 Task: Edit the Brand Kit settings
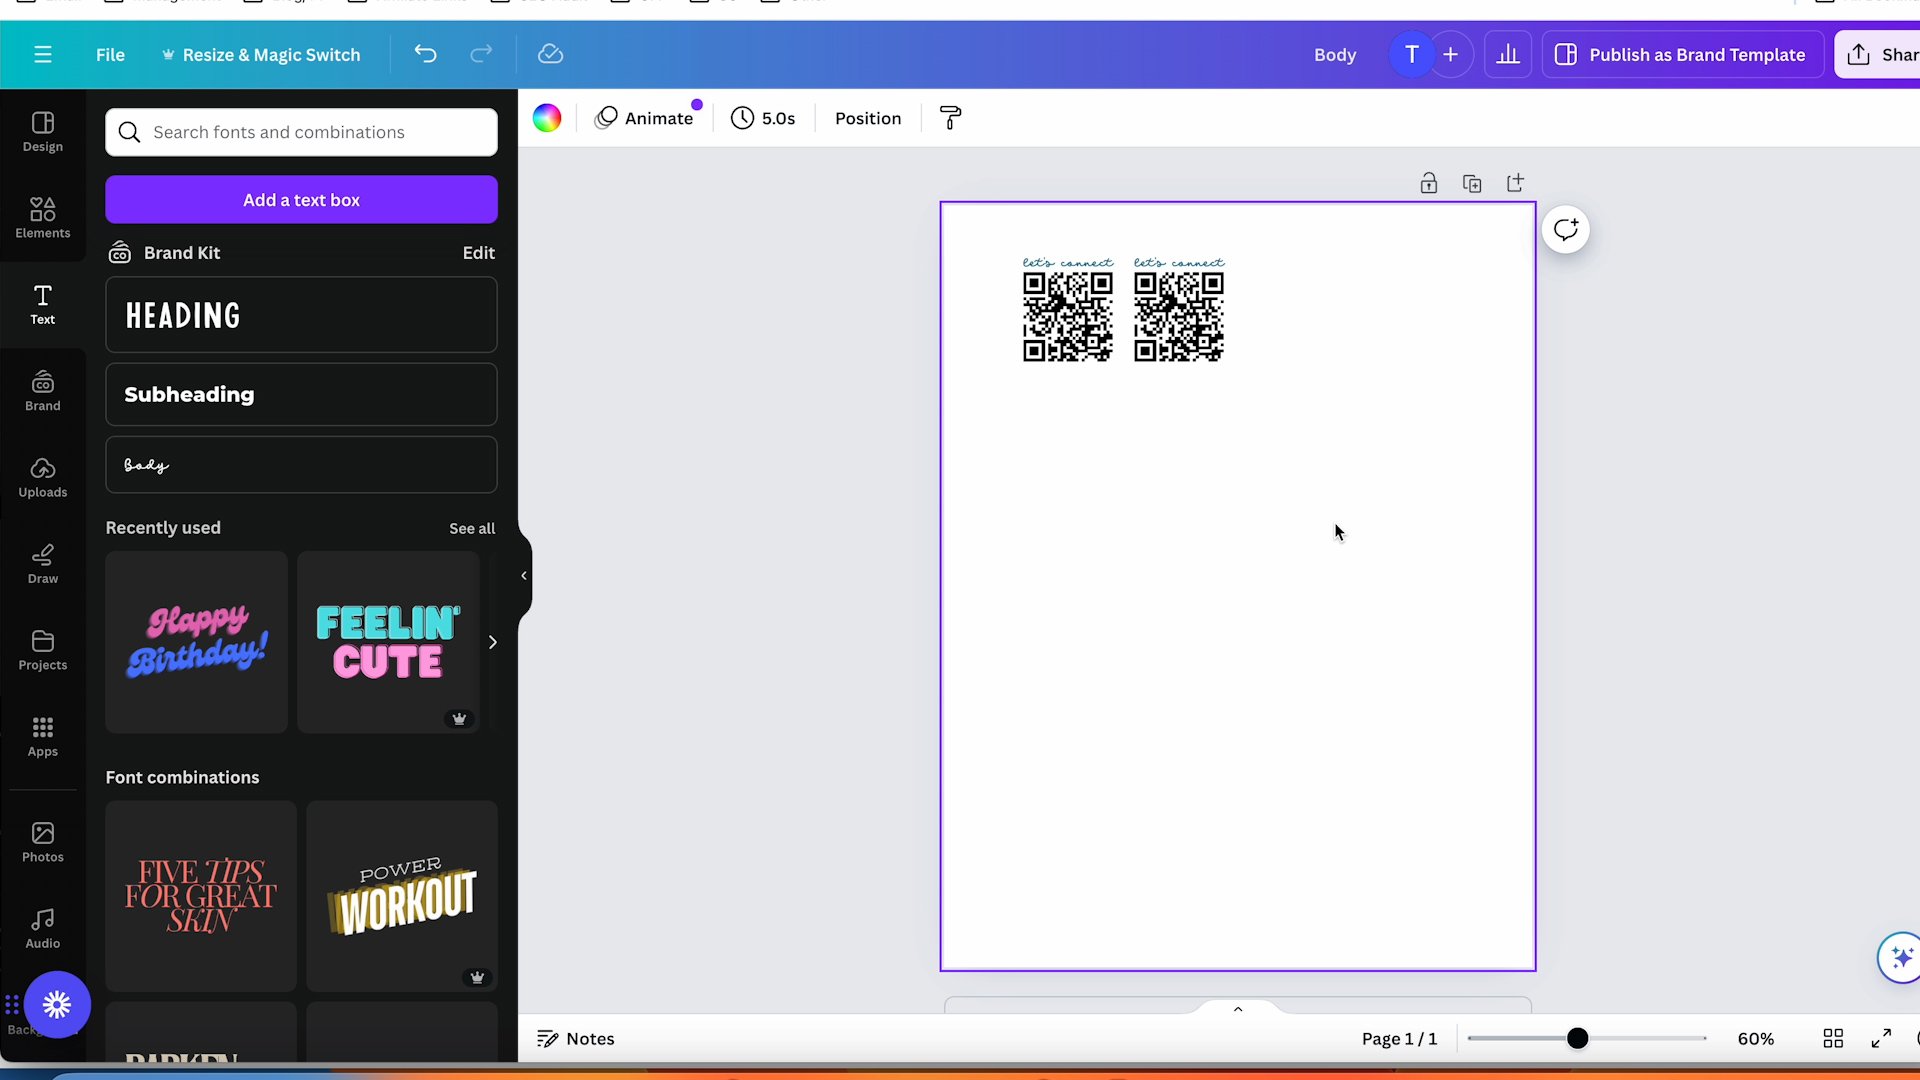[479, 252]
